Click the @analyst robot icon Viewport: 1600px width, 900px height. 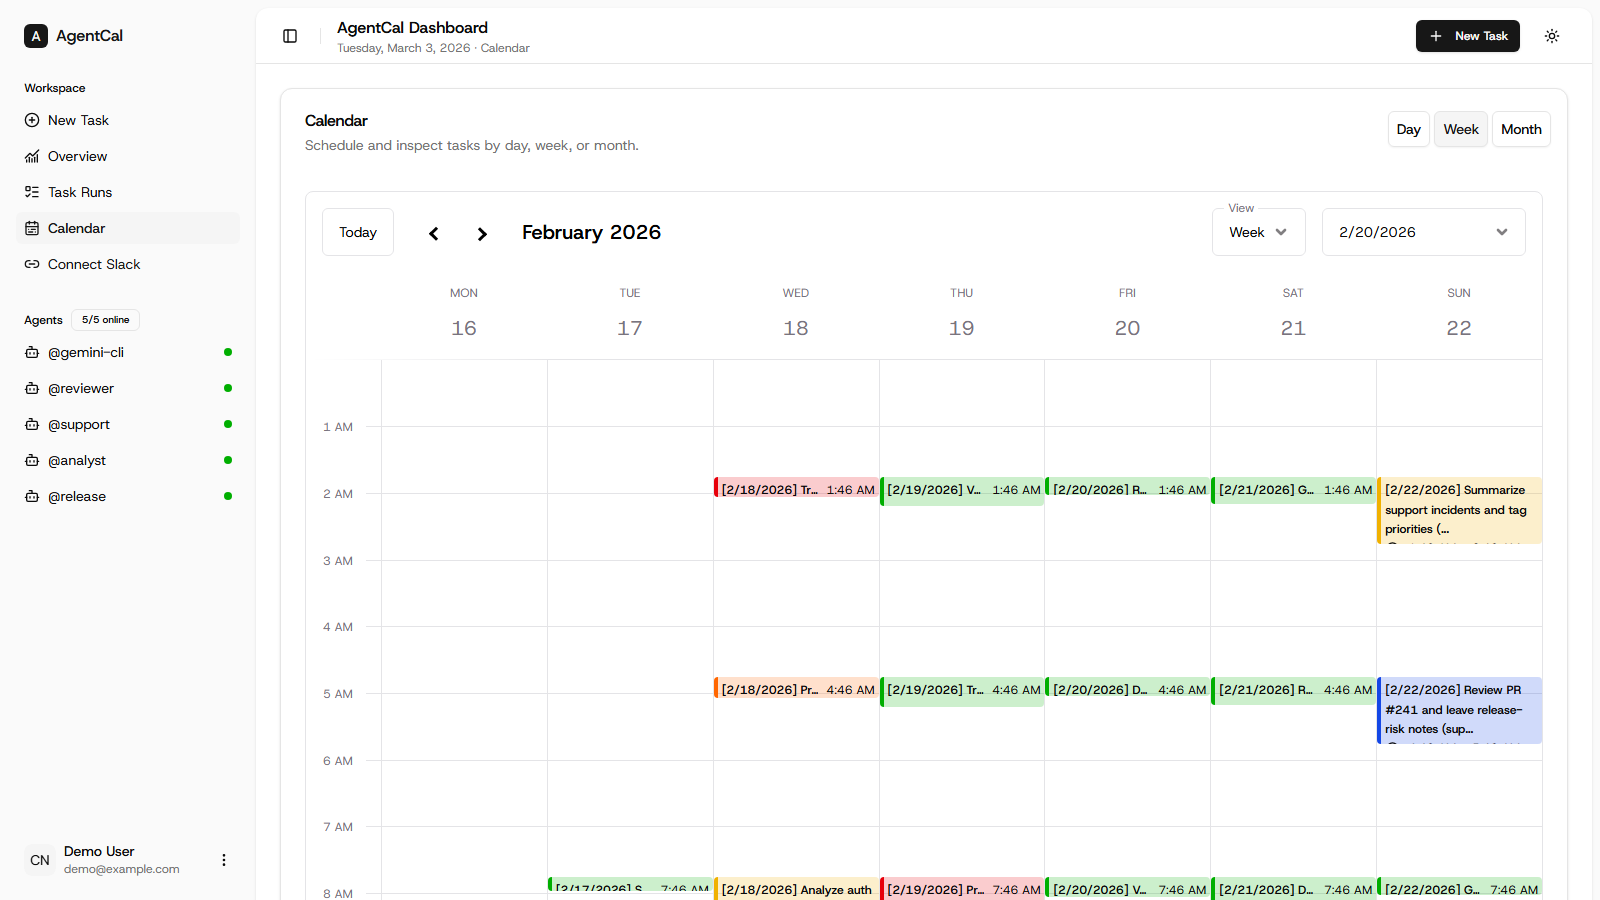pos(32,460)
